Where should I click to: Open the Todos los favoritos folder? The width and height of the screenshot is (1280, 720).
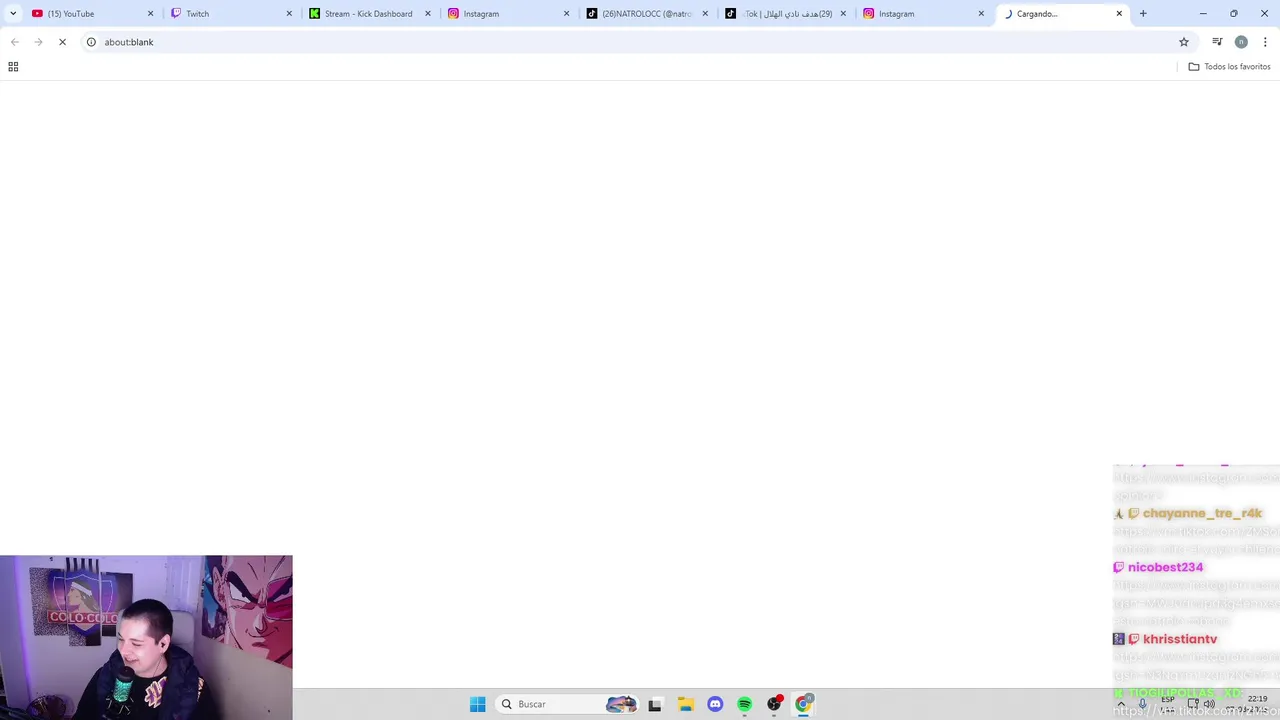pyautogui.click(x=1229, y=67)
